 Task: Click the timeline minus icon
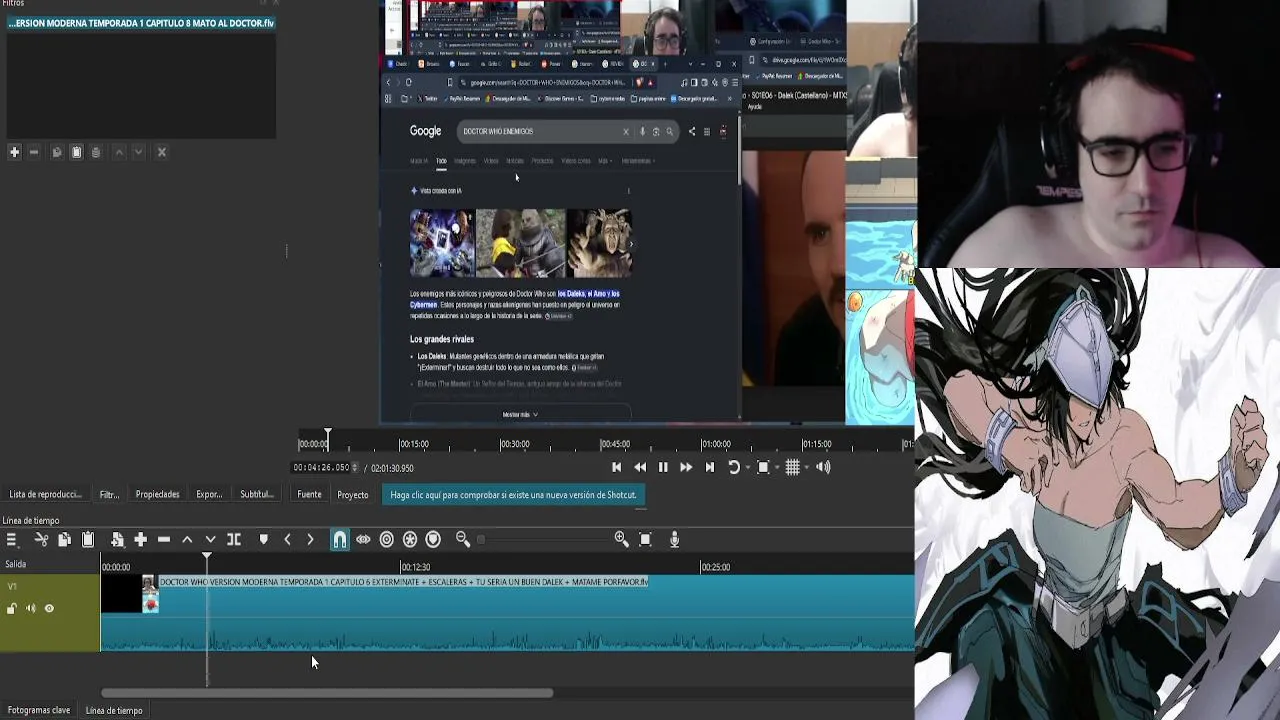pos(164,540)
